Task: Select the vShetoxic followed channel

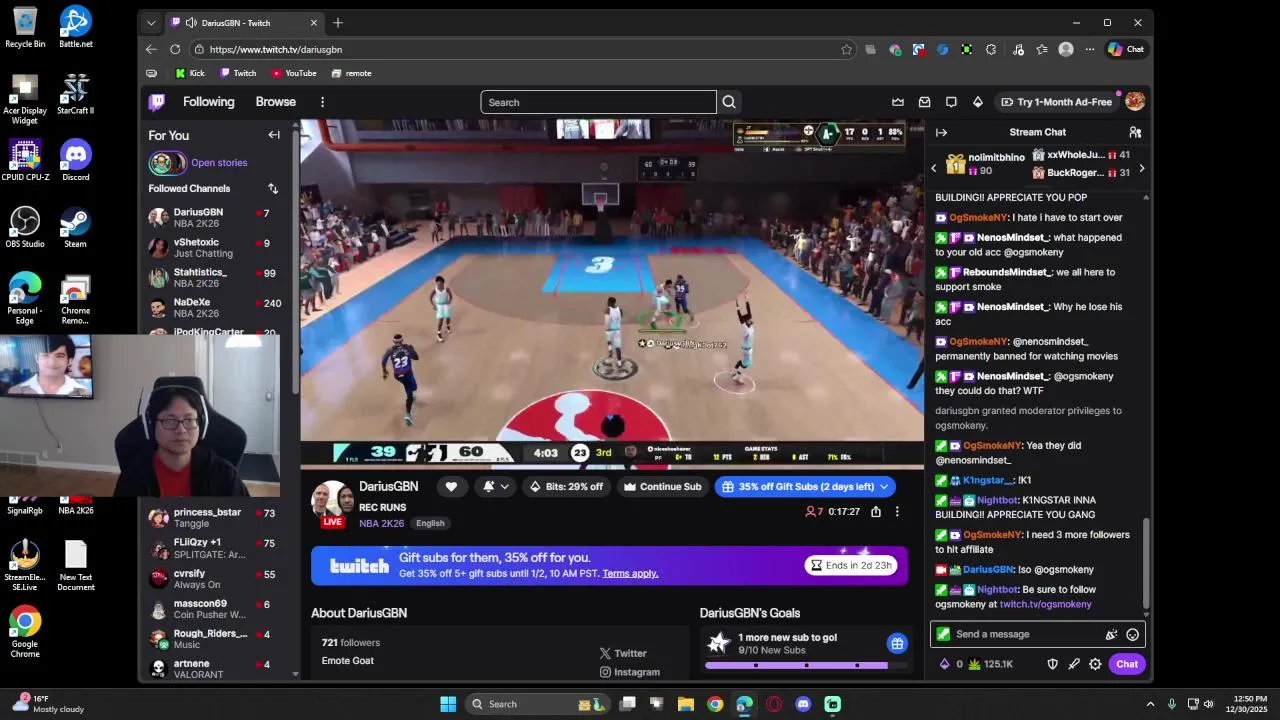Action: pyautogui.click(x=215, y=248)
